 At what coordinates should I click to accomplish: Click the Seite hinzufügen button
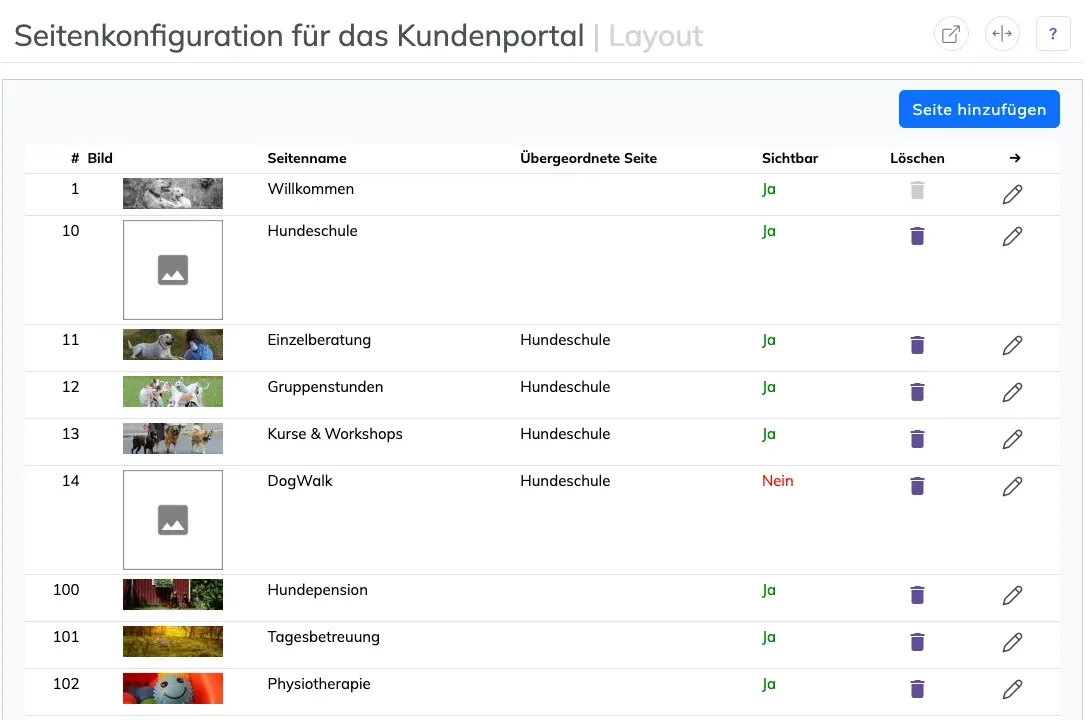click(x=979, y=109)
